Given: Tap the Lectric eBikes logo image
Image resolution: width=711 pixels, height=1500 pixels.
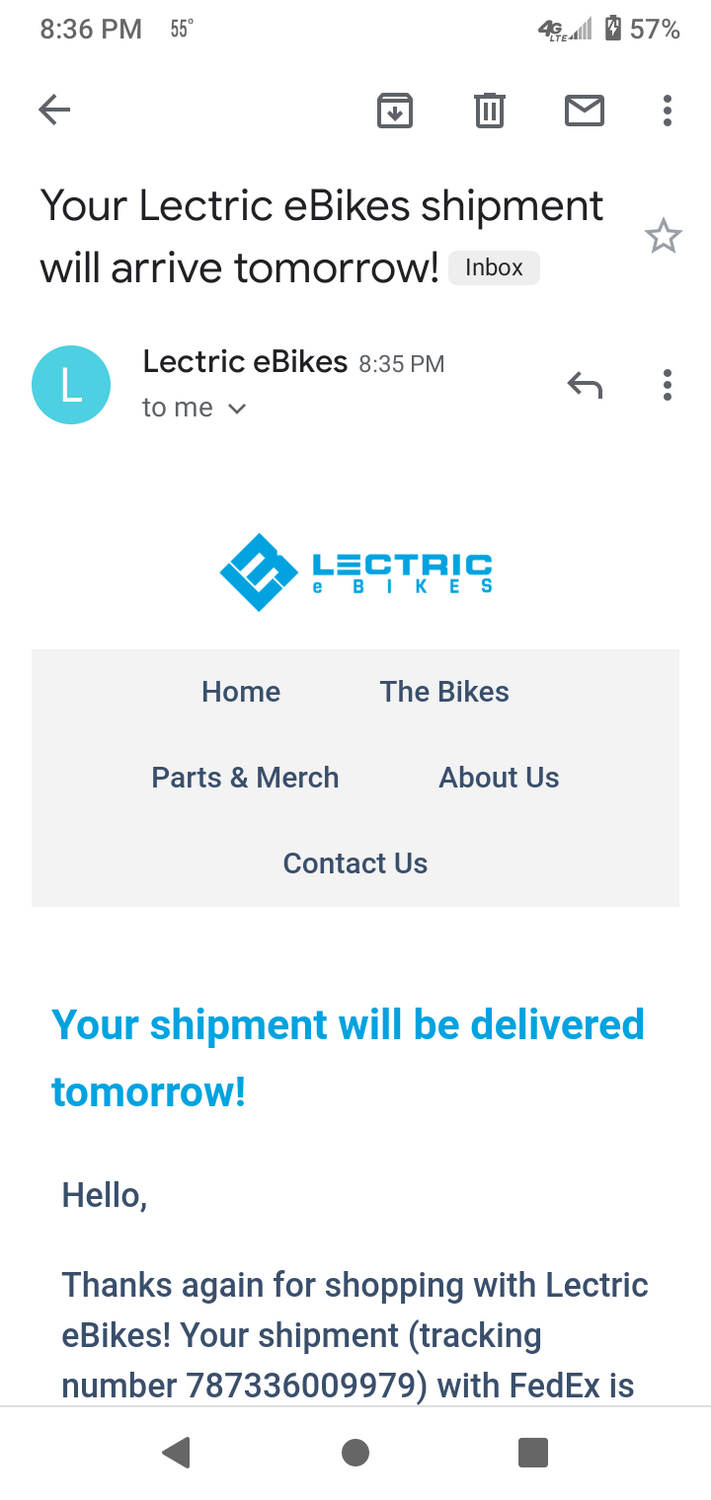Looking at the screenshot, I should coord(356,572).
